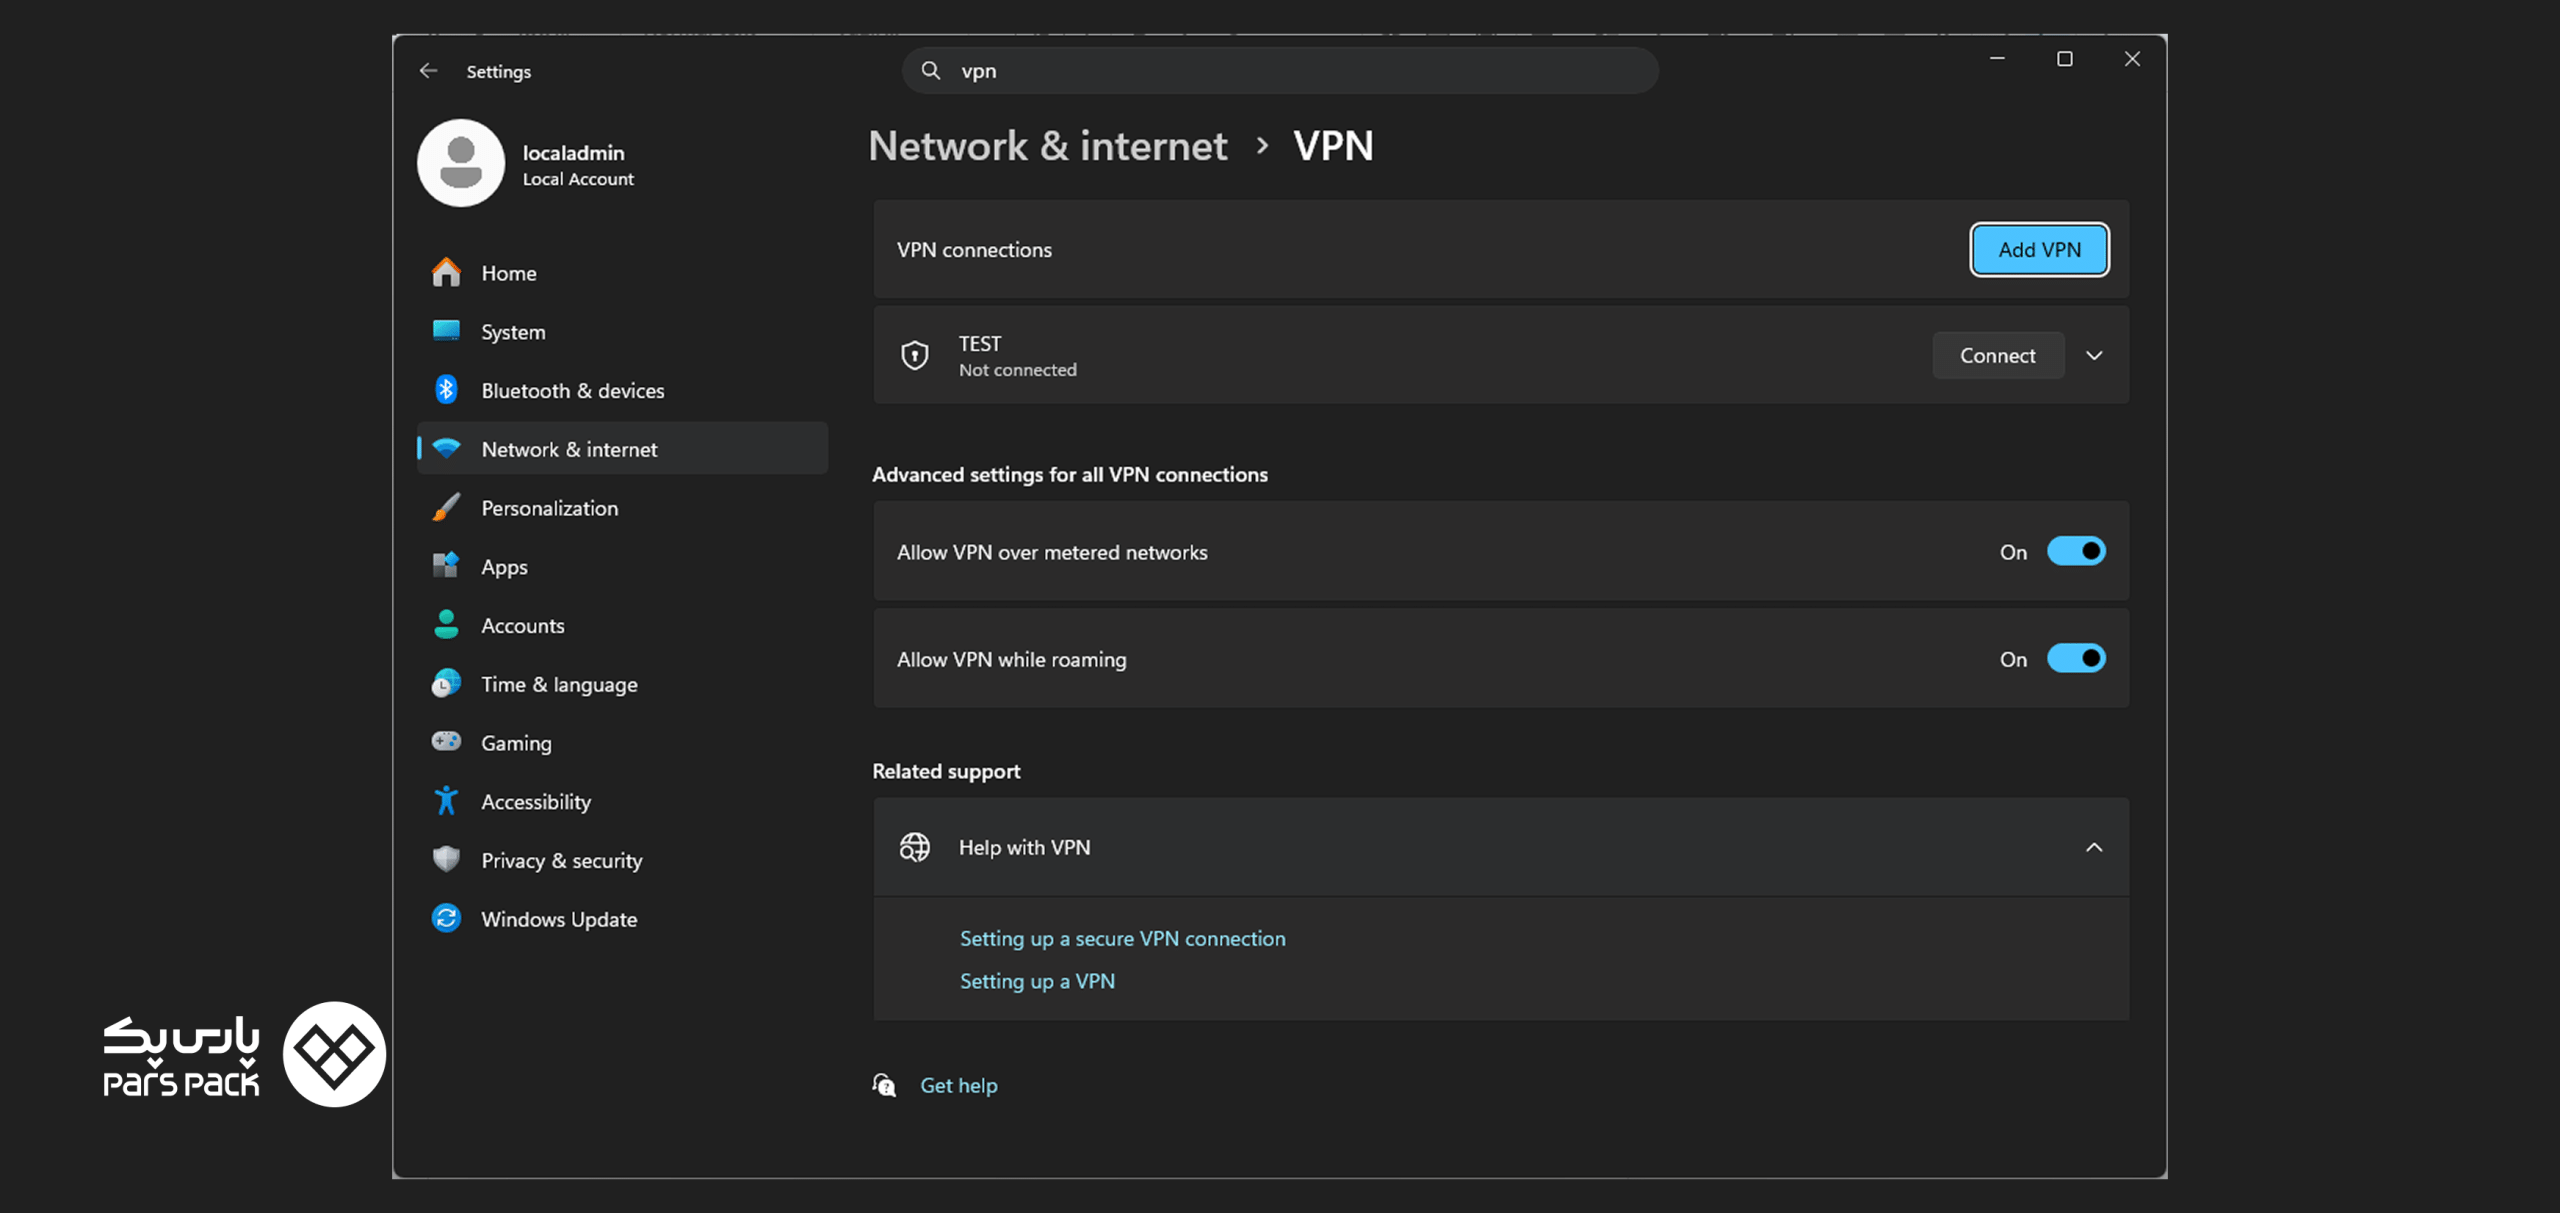Connect to the TEST VPN
Image resolution: width=2560 pixels, height=1213 pixels.
coord(1997,356)
